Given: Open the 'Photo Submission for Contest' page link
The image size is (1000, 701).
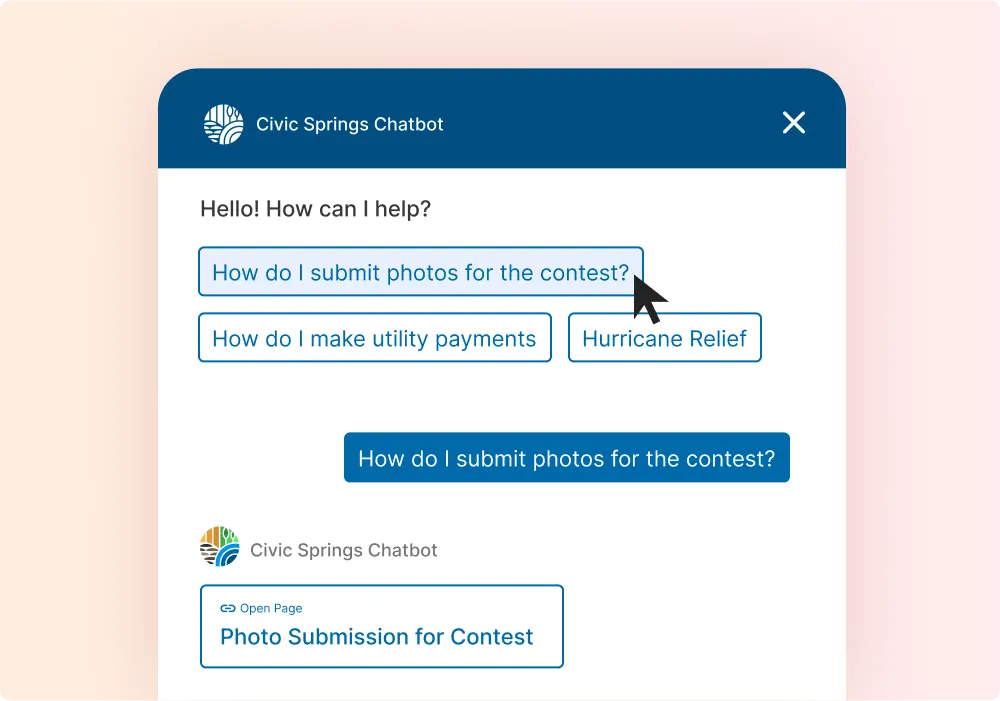Looking at the screenshot, I should (x=377, y=637).
